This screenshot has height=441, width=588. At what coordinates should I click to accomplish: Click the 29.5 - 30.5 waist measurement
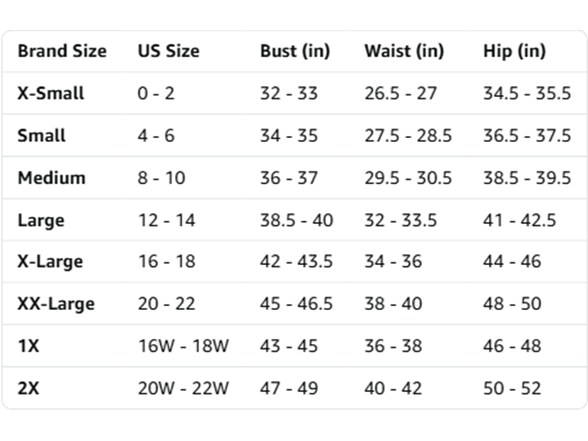click(408, 178)
